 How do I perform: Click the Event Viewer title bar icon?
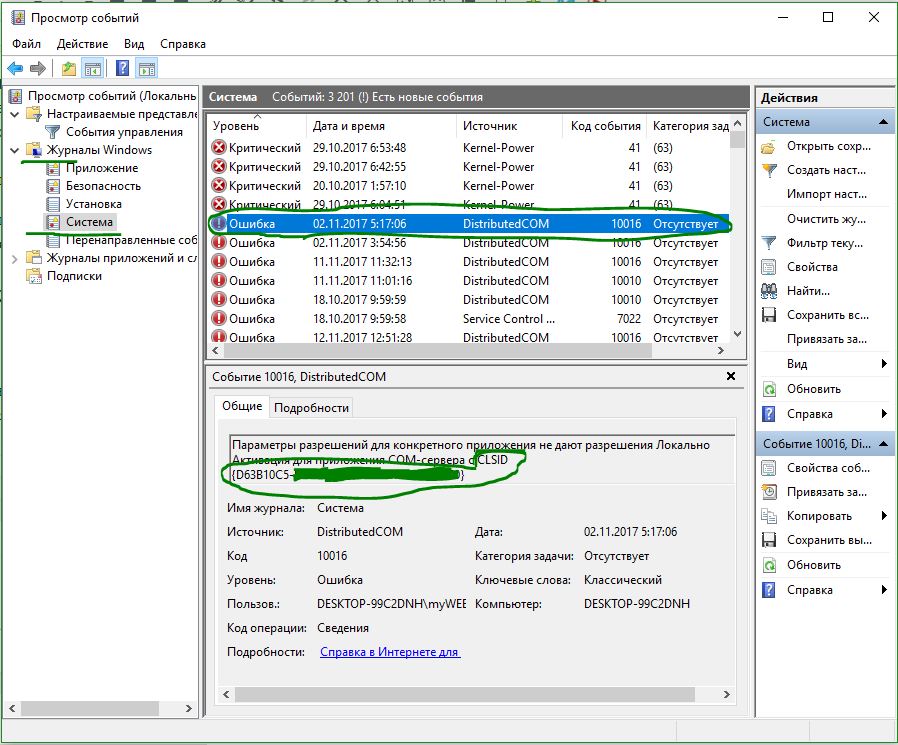(x=18, y=18)
